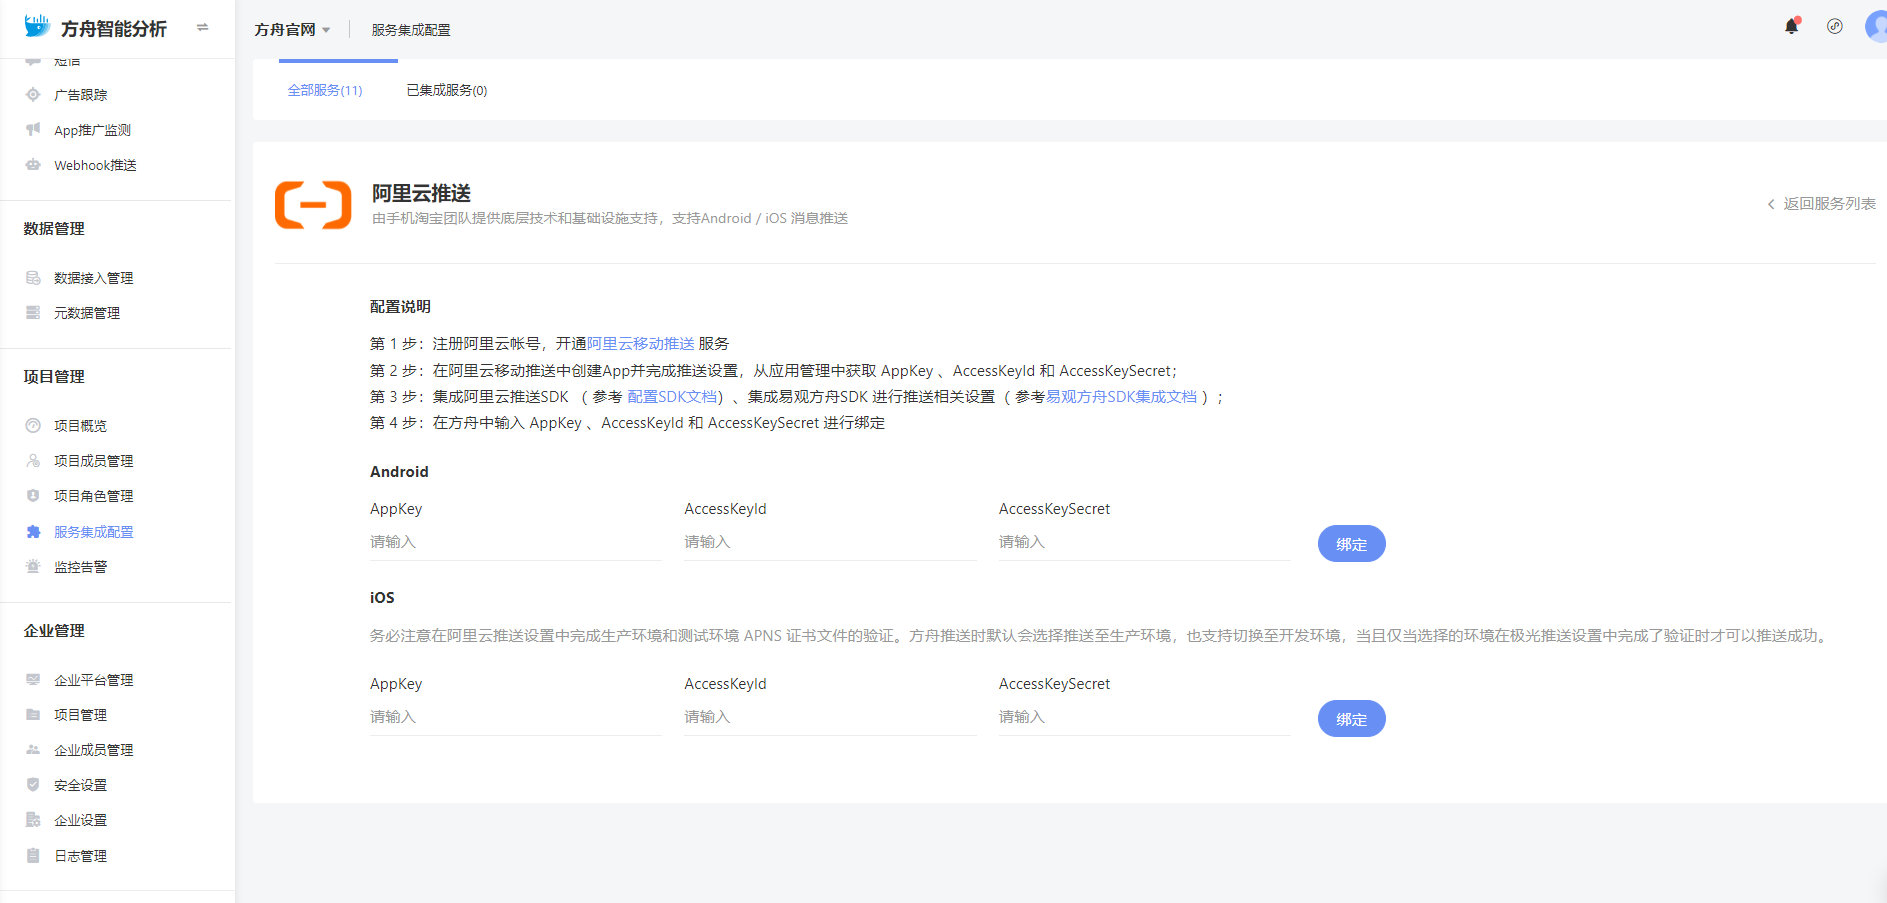Click the 企业平台管理 icon
1887x903 pixels.
click(x=33, y=680)
